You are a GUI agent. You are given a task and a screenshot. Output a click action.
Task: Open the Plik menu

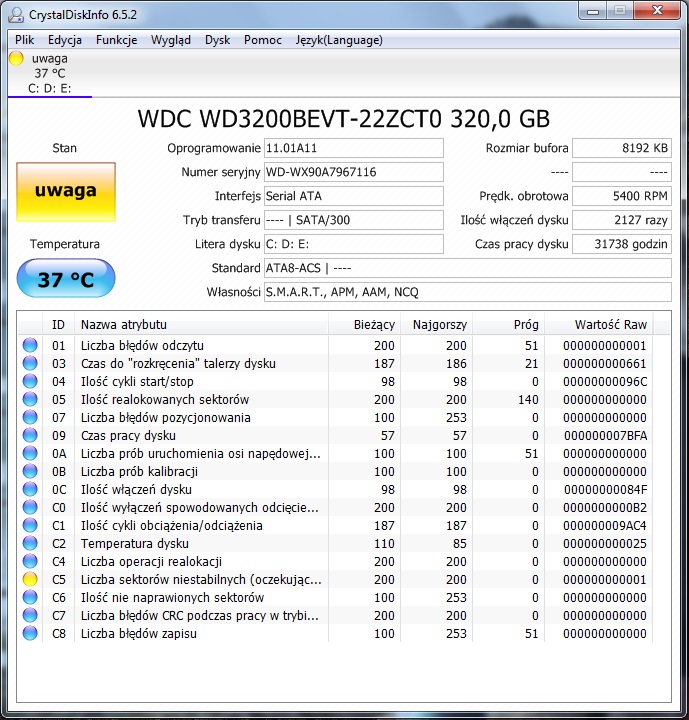pyautogui.click(x=24, y=40)
